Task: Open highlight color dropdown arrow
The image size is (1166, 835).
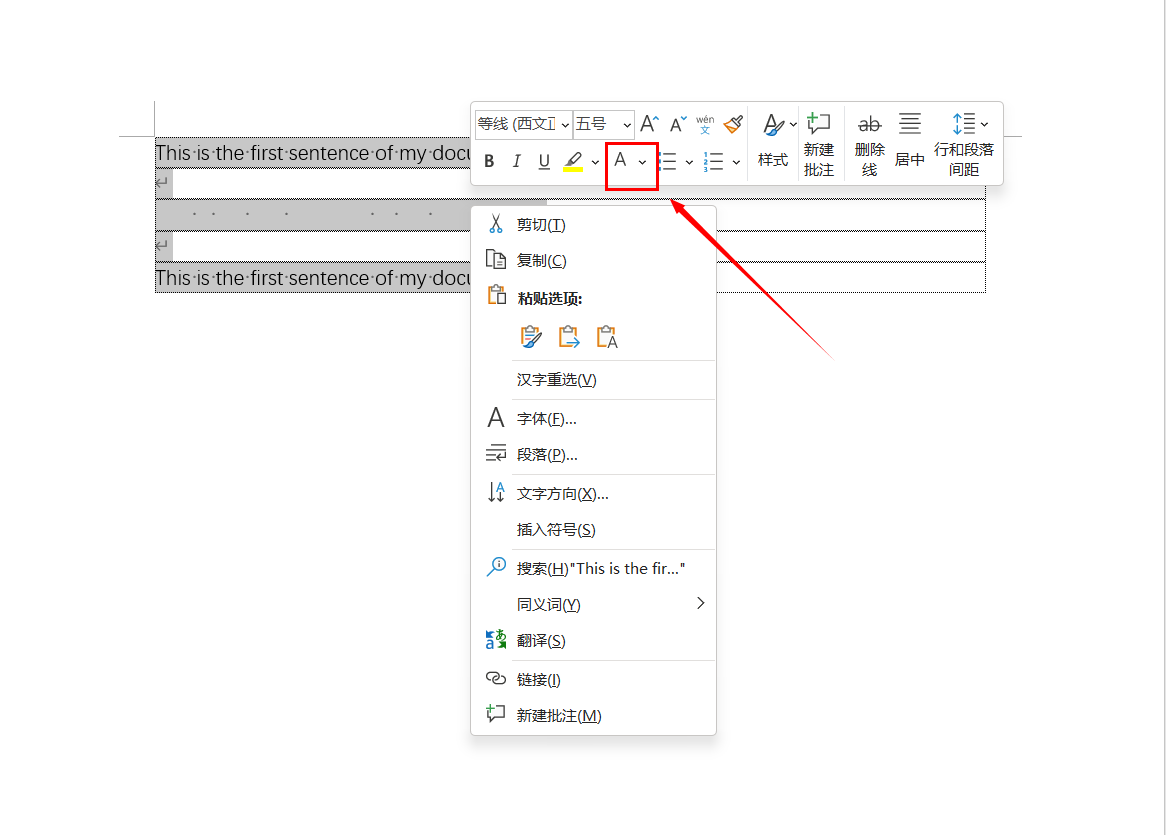Action: [x=596, y=161]
